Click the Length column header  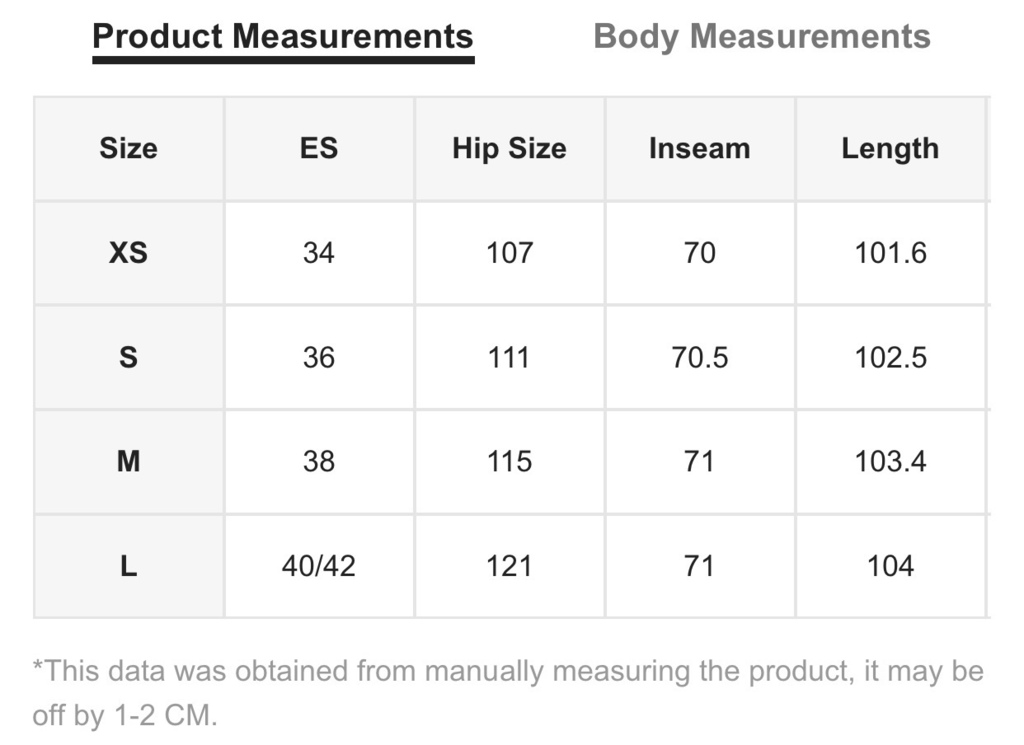point(890,148)
